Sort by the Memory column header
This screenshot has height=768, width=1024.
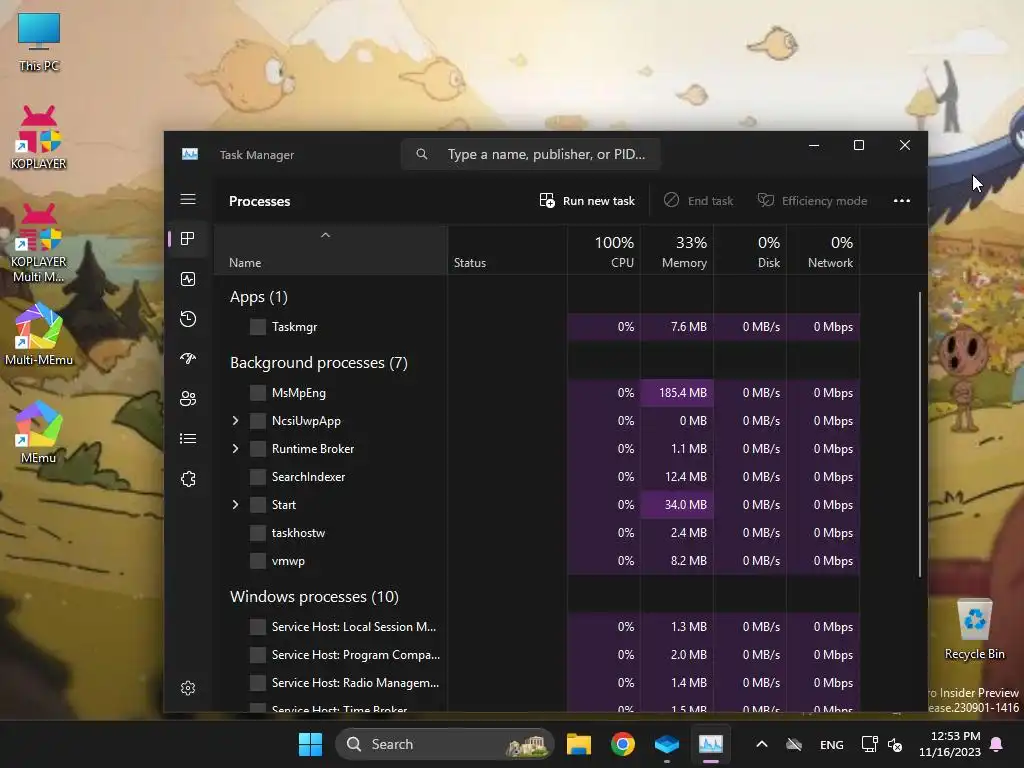677,251
